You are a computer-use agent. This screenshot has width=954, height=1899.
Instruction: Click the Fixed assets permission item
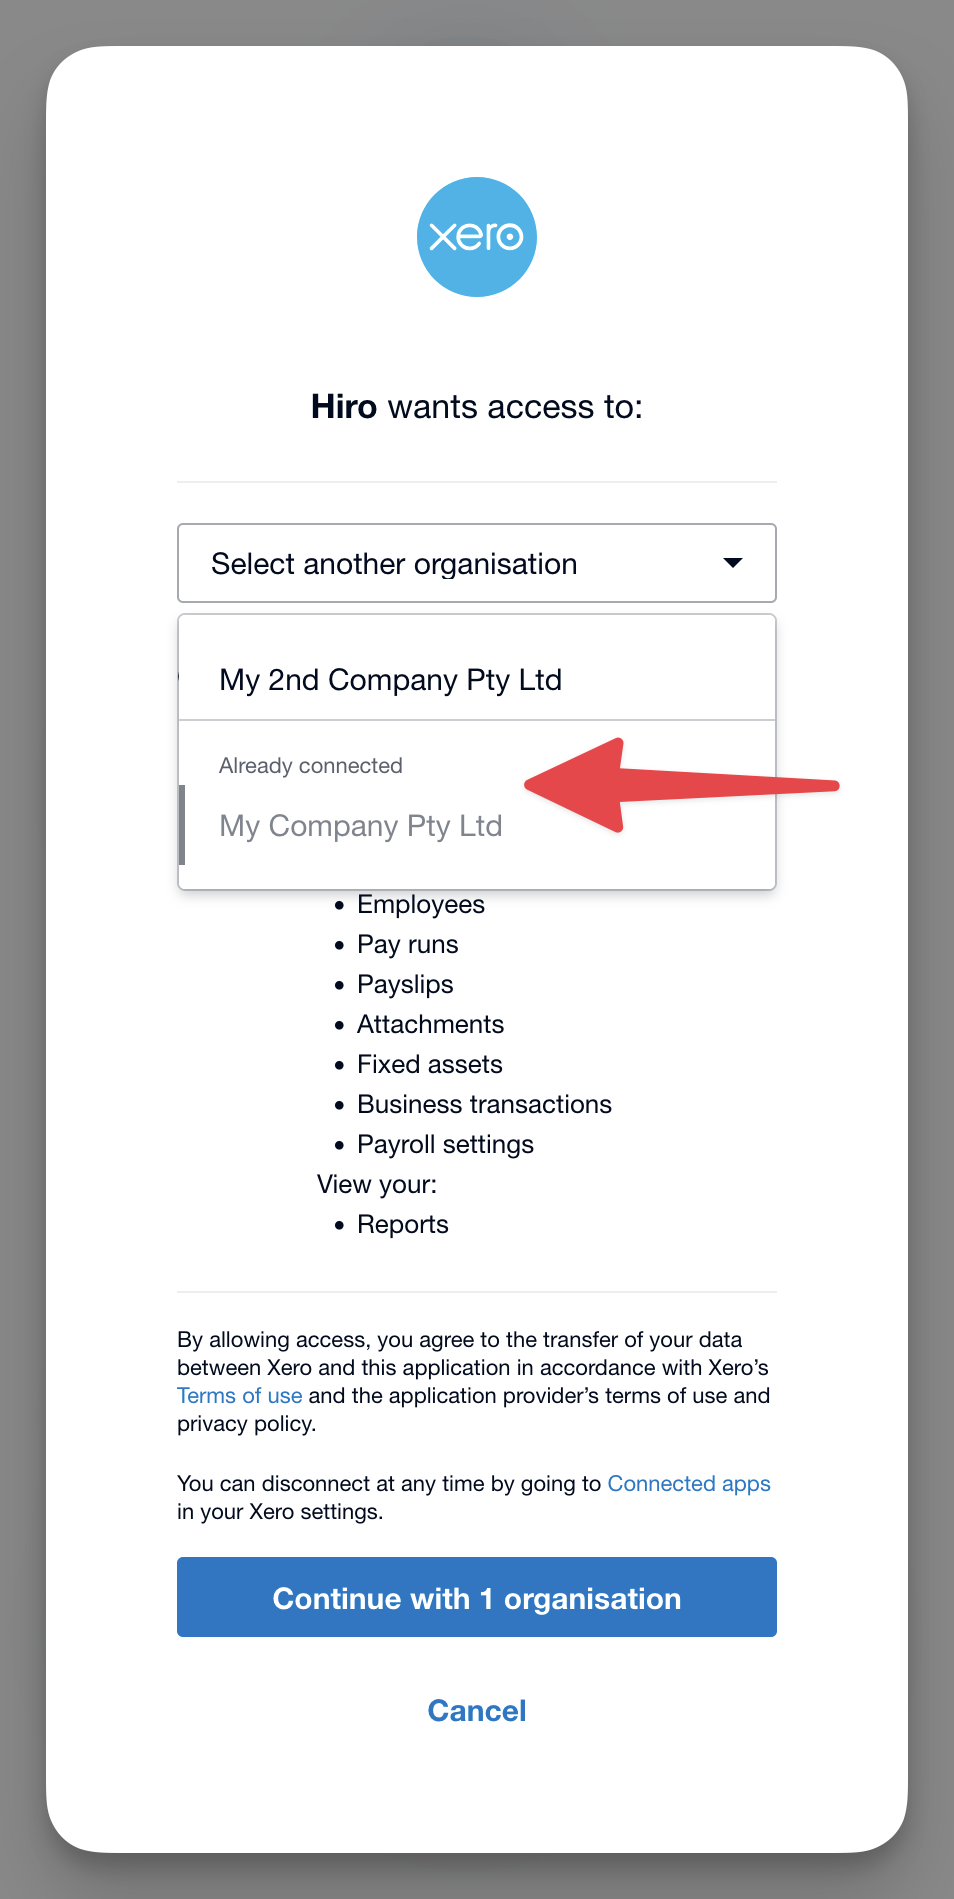pos(429,1065)
